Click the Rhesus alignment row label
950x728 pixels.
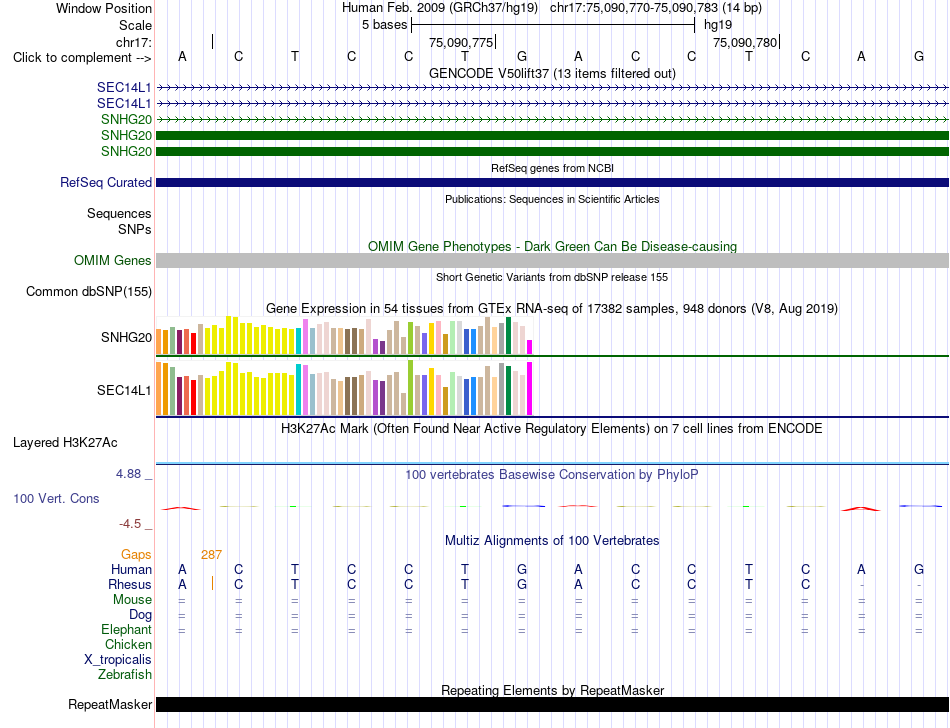(130, 584)
